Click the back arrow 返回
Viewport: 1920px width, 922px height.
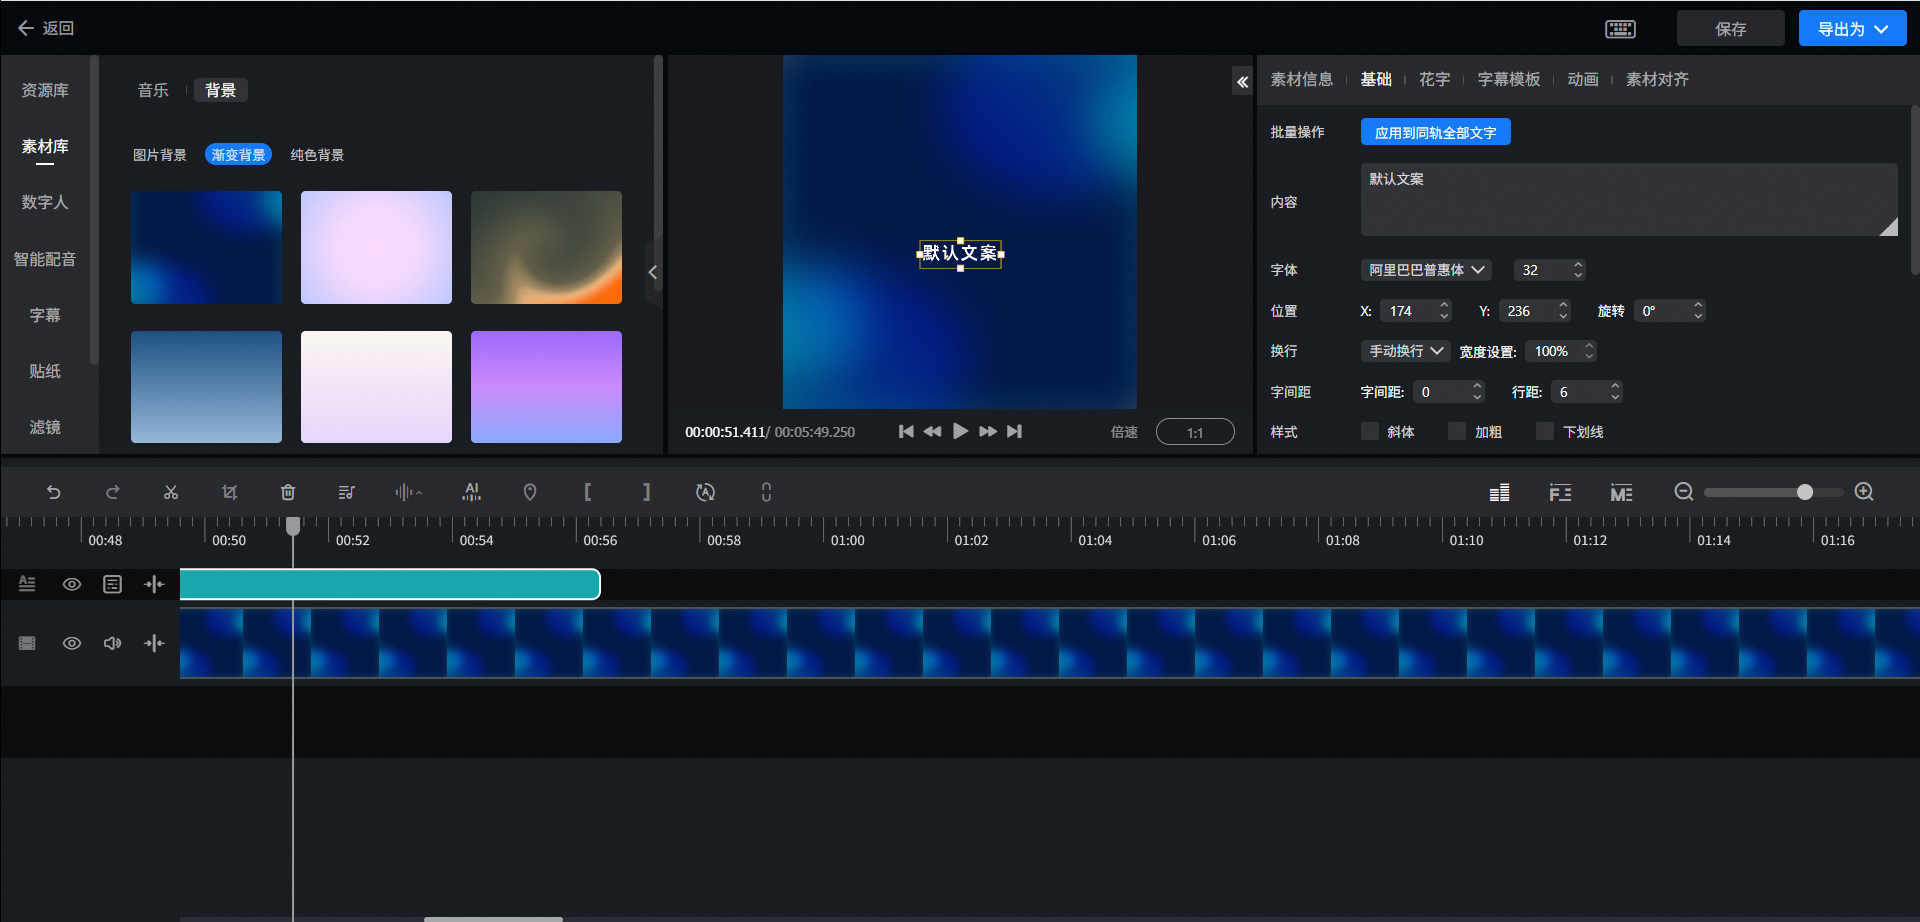[x=46, y=28]
